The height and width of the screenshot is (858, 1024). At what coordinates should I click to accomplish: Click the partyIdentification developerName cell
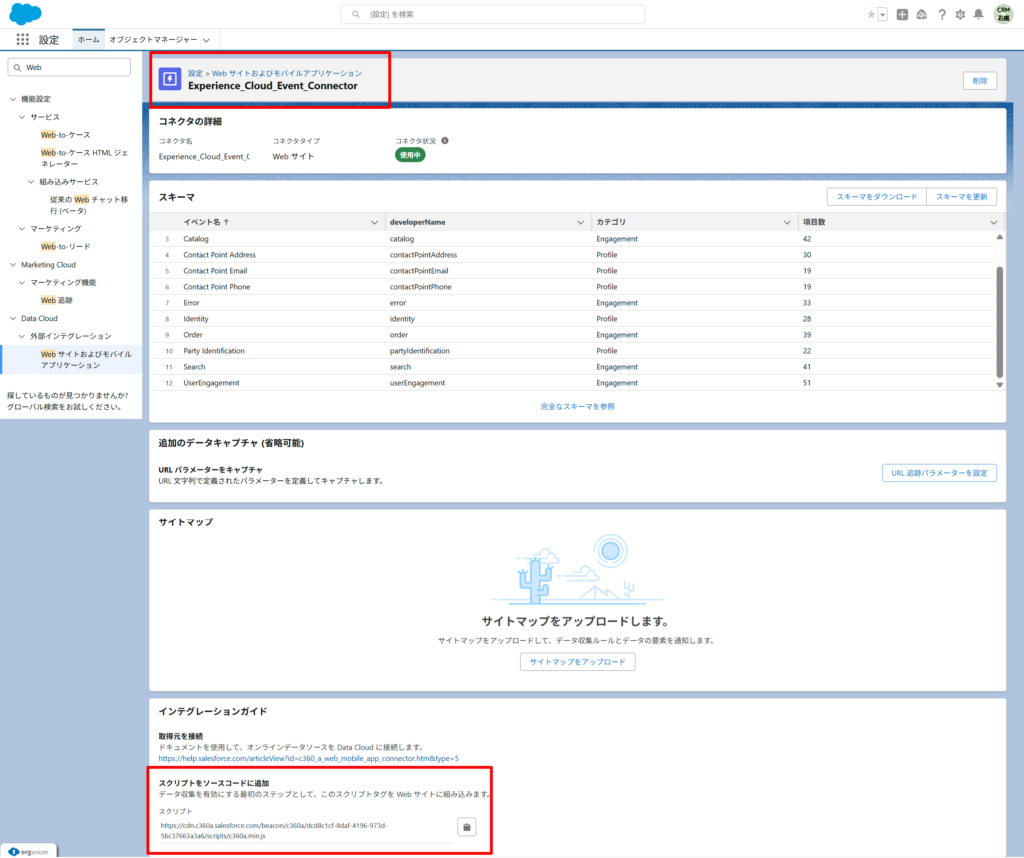419,351
